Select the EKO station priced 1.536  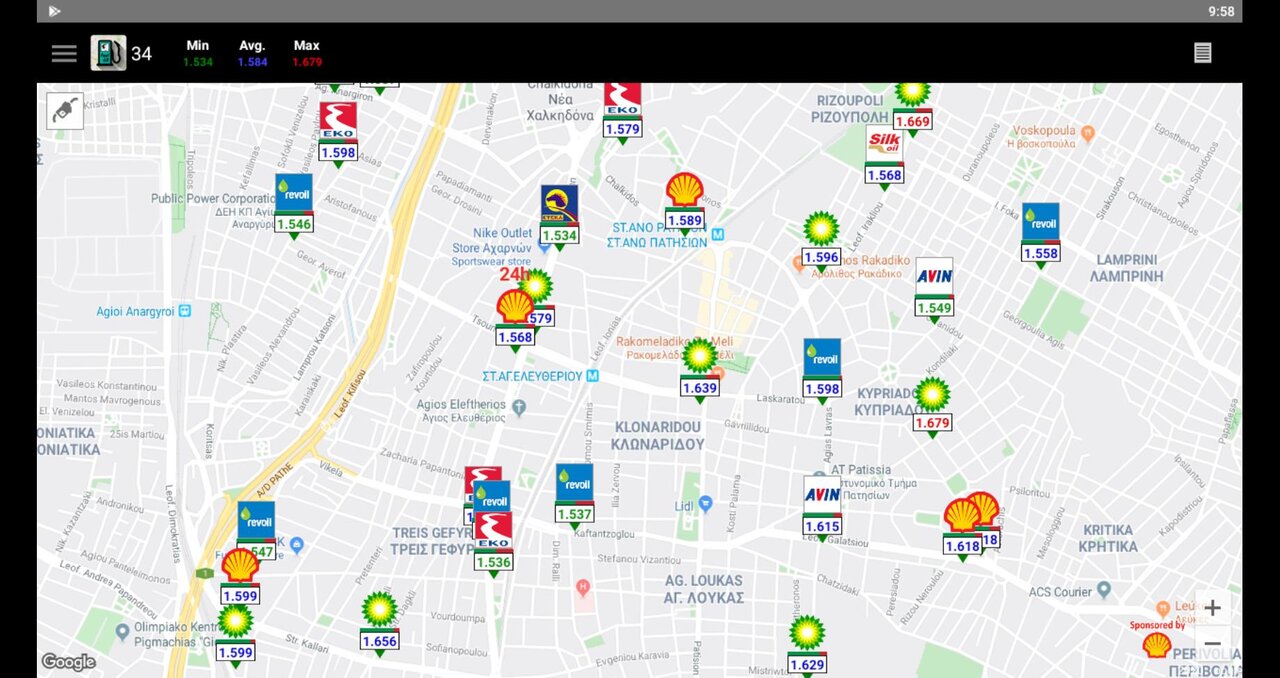(493, 543)
